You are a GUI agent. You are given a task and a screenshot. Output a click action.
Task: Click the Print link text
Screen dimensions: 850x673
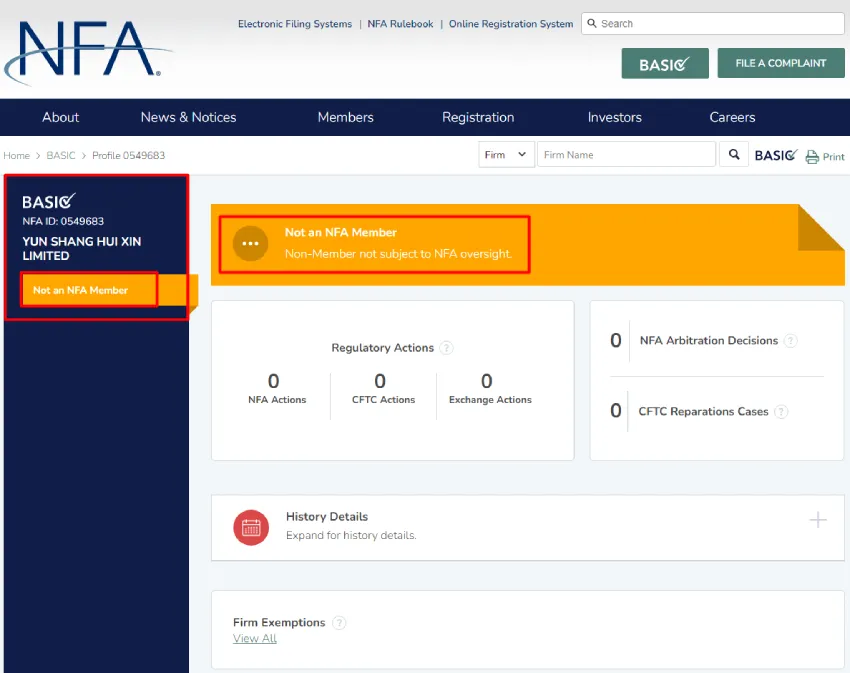pyautogui.click(x=833, y=157)
